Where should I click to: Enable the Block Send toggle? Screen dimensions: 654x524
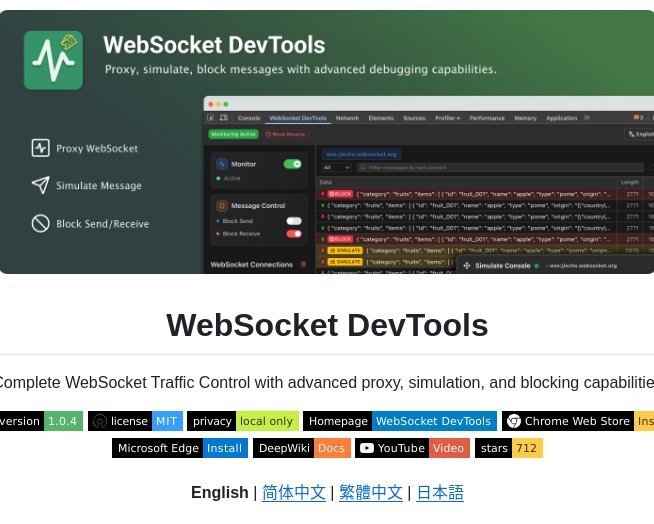coord(294,221)
